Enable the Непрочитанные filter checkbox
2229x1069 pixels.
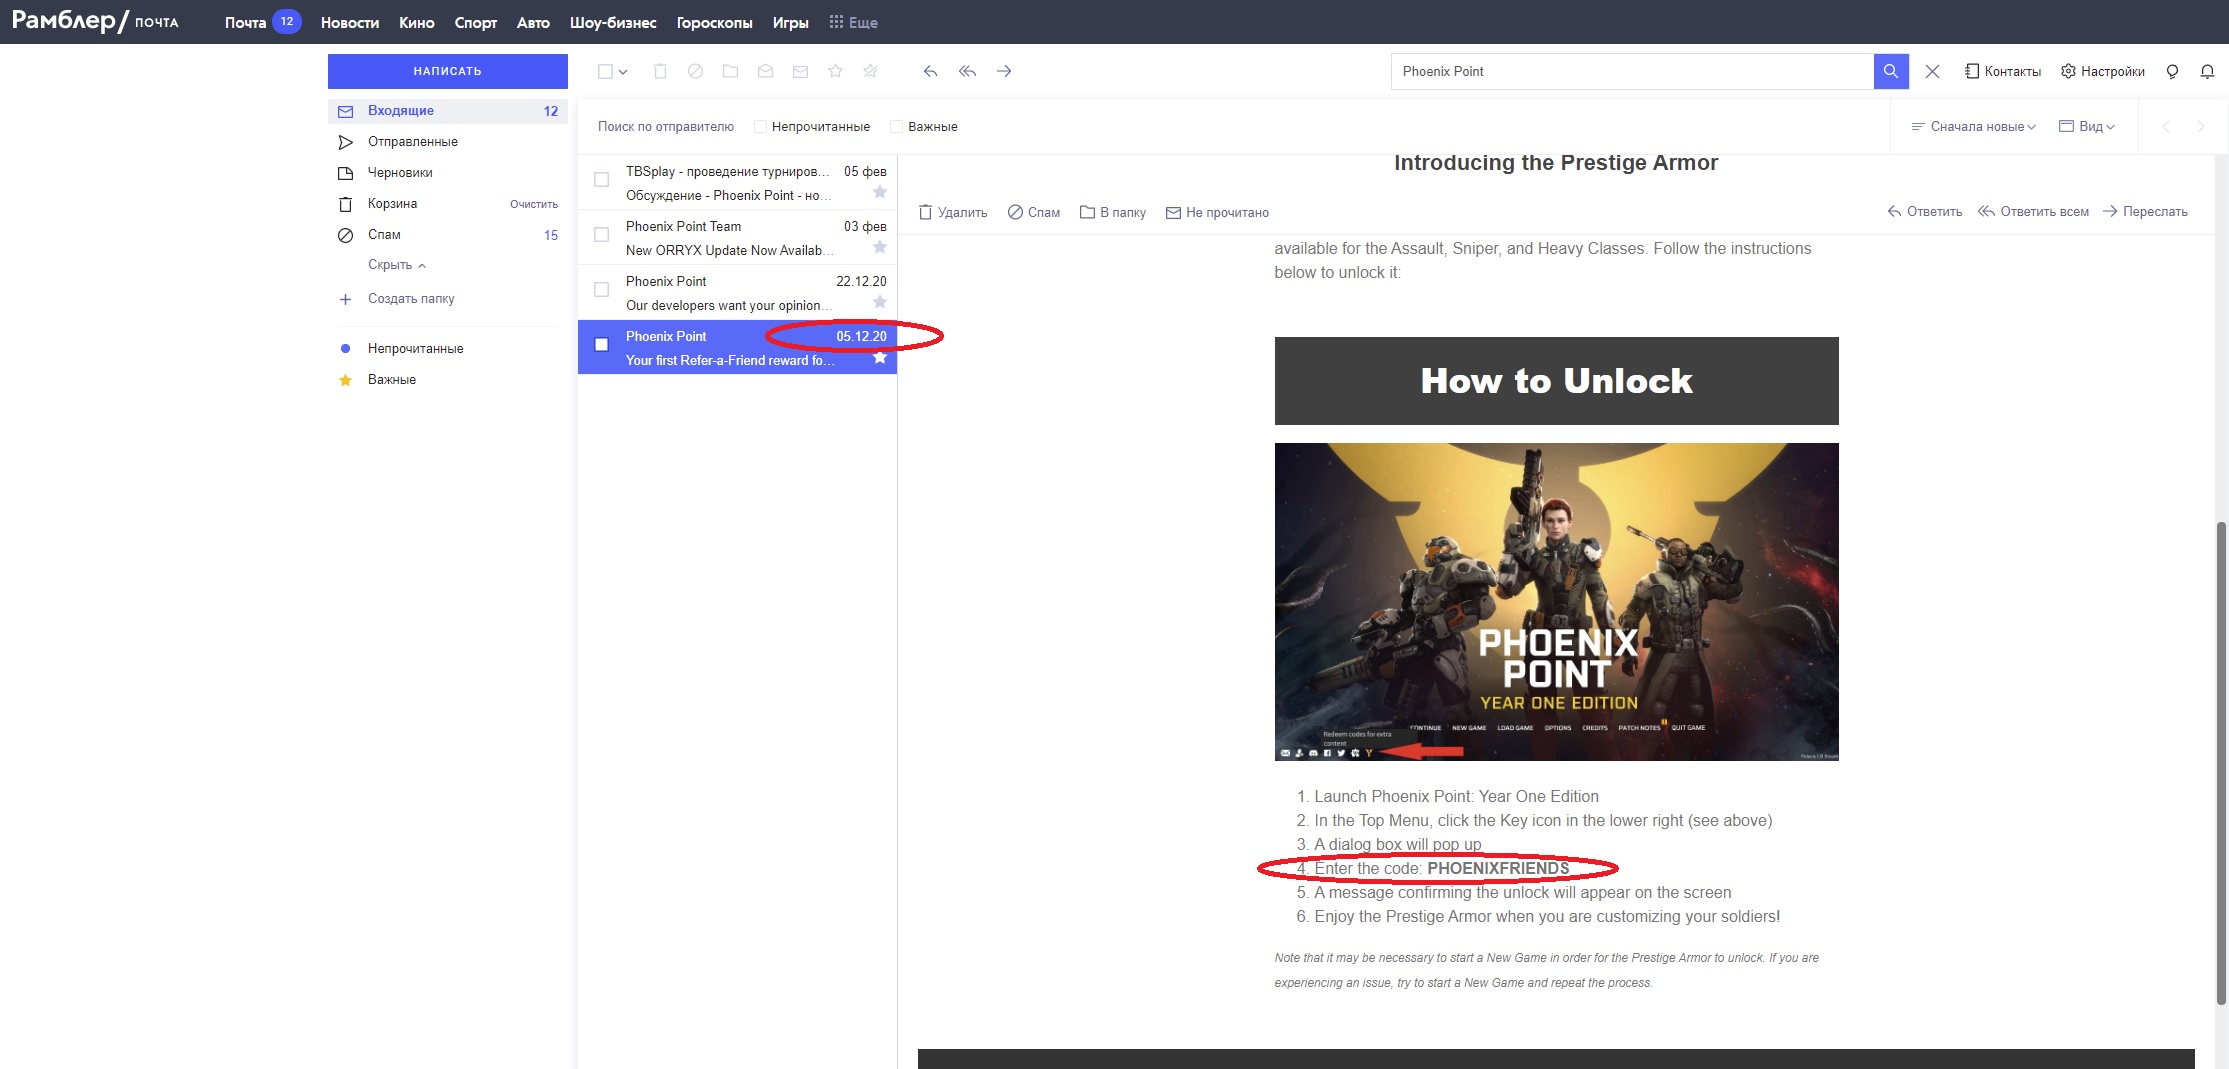click(x=760, y=127)
